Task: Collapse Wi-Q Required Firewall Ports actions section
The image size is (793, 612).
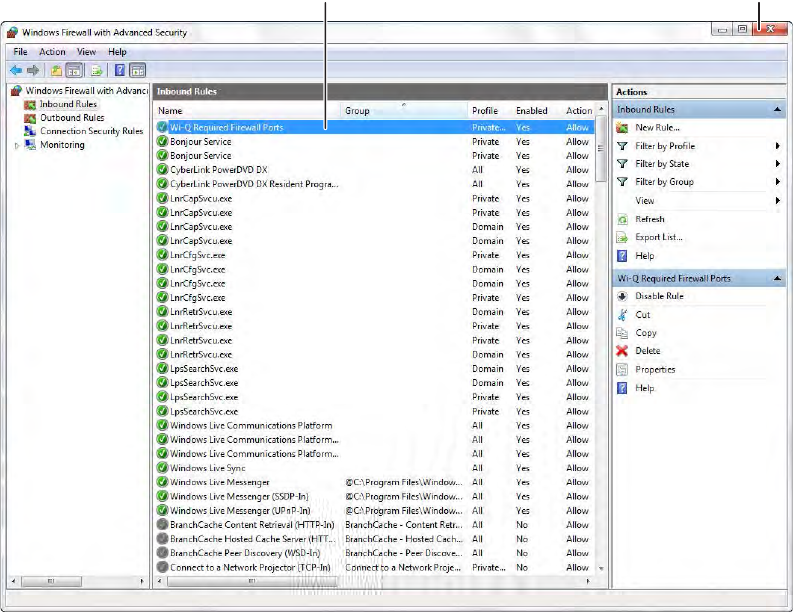Action: [777, 279]
